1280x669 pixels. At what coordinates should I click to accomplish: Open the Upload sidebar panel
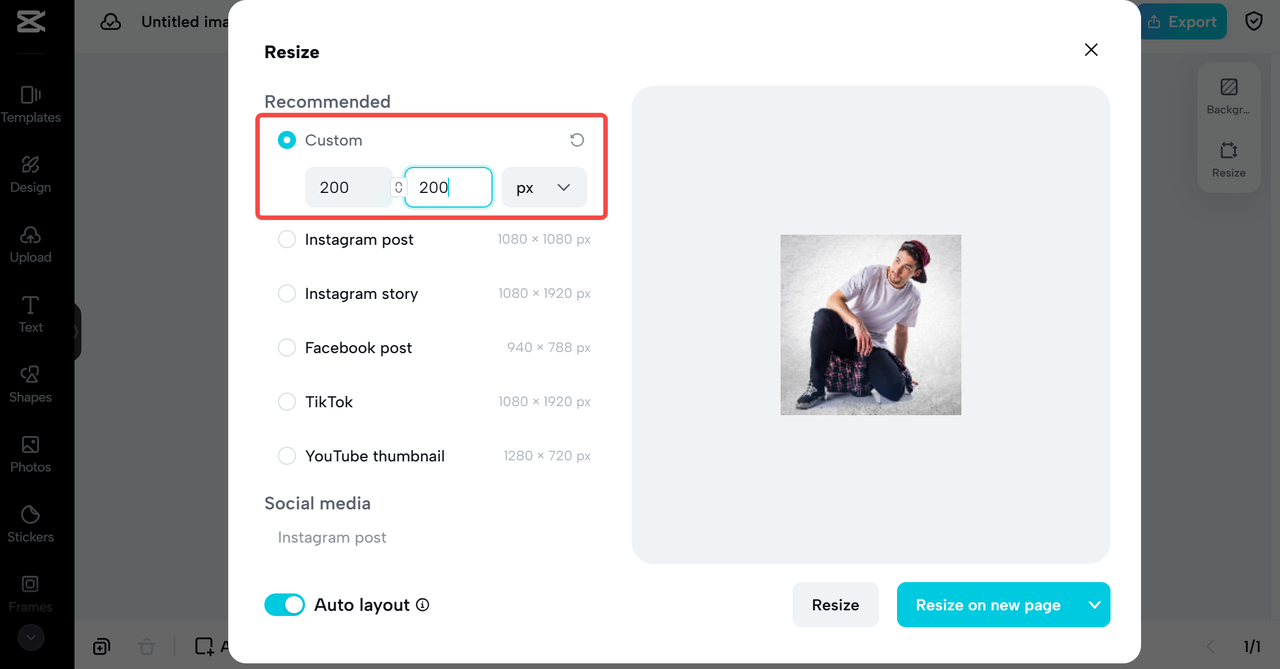click(x=31, y=244)
